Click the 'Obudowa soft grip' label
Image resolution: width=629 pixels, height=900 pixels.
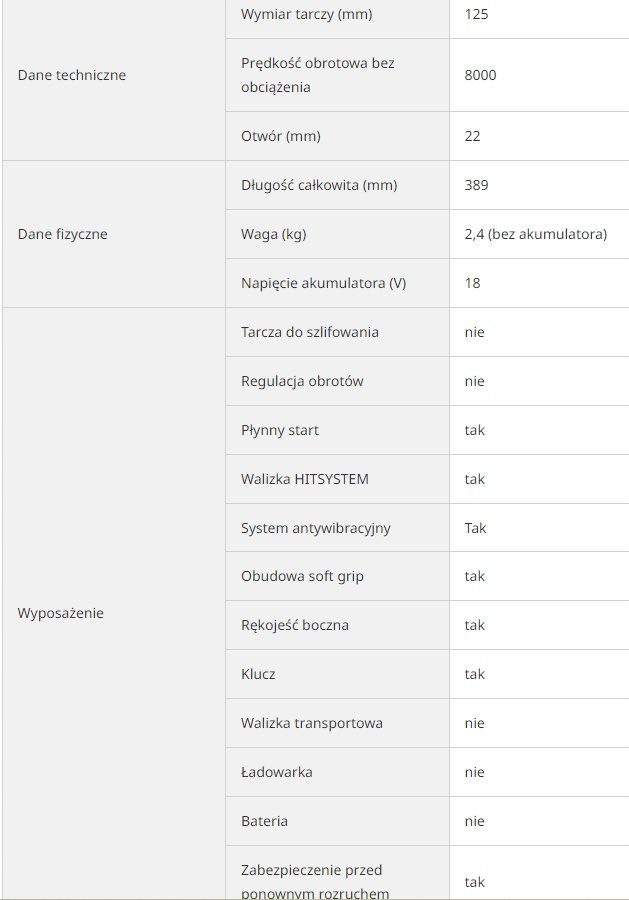[x=300, y=576]
